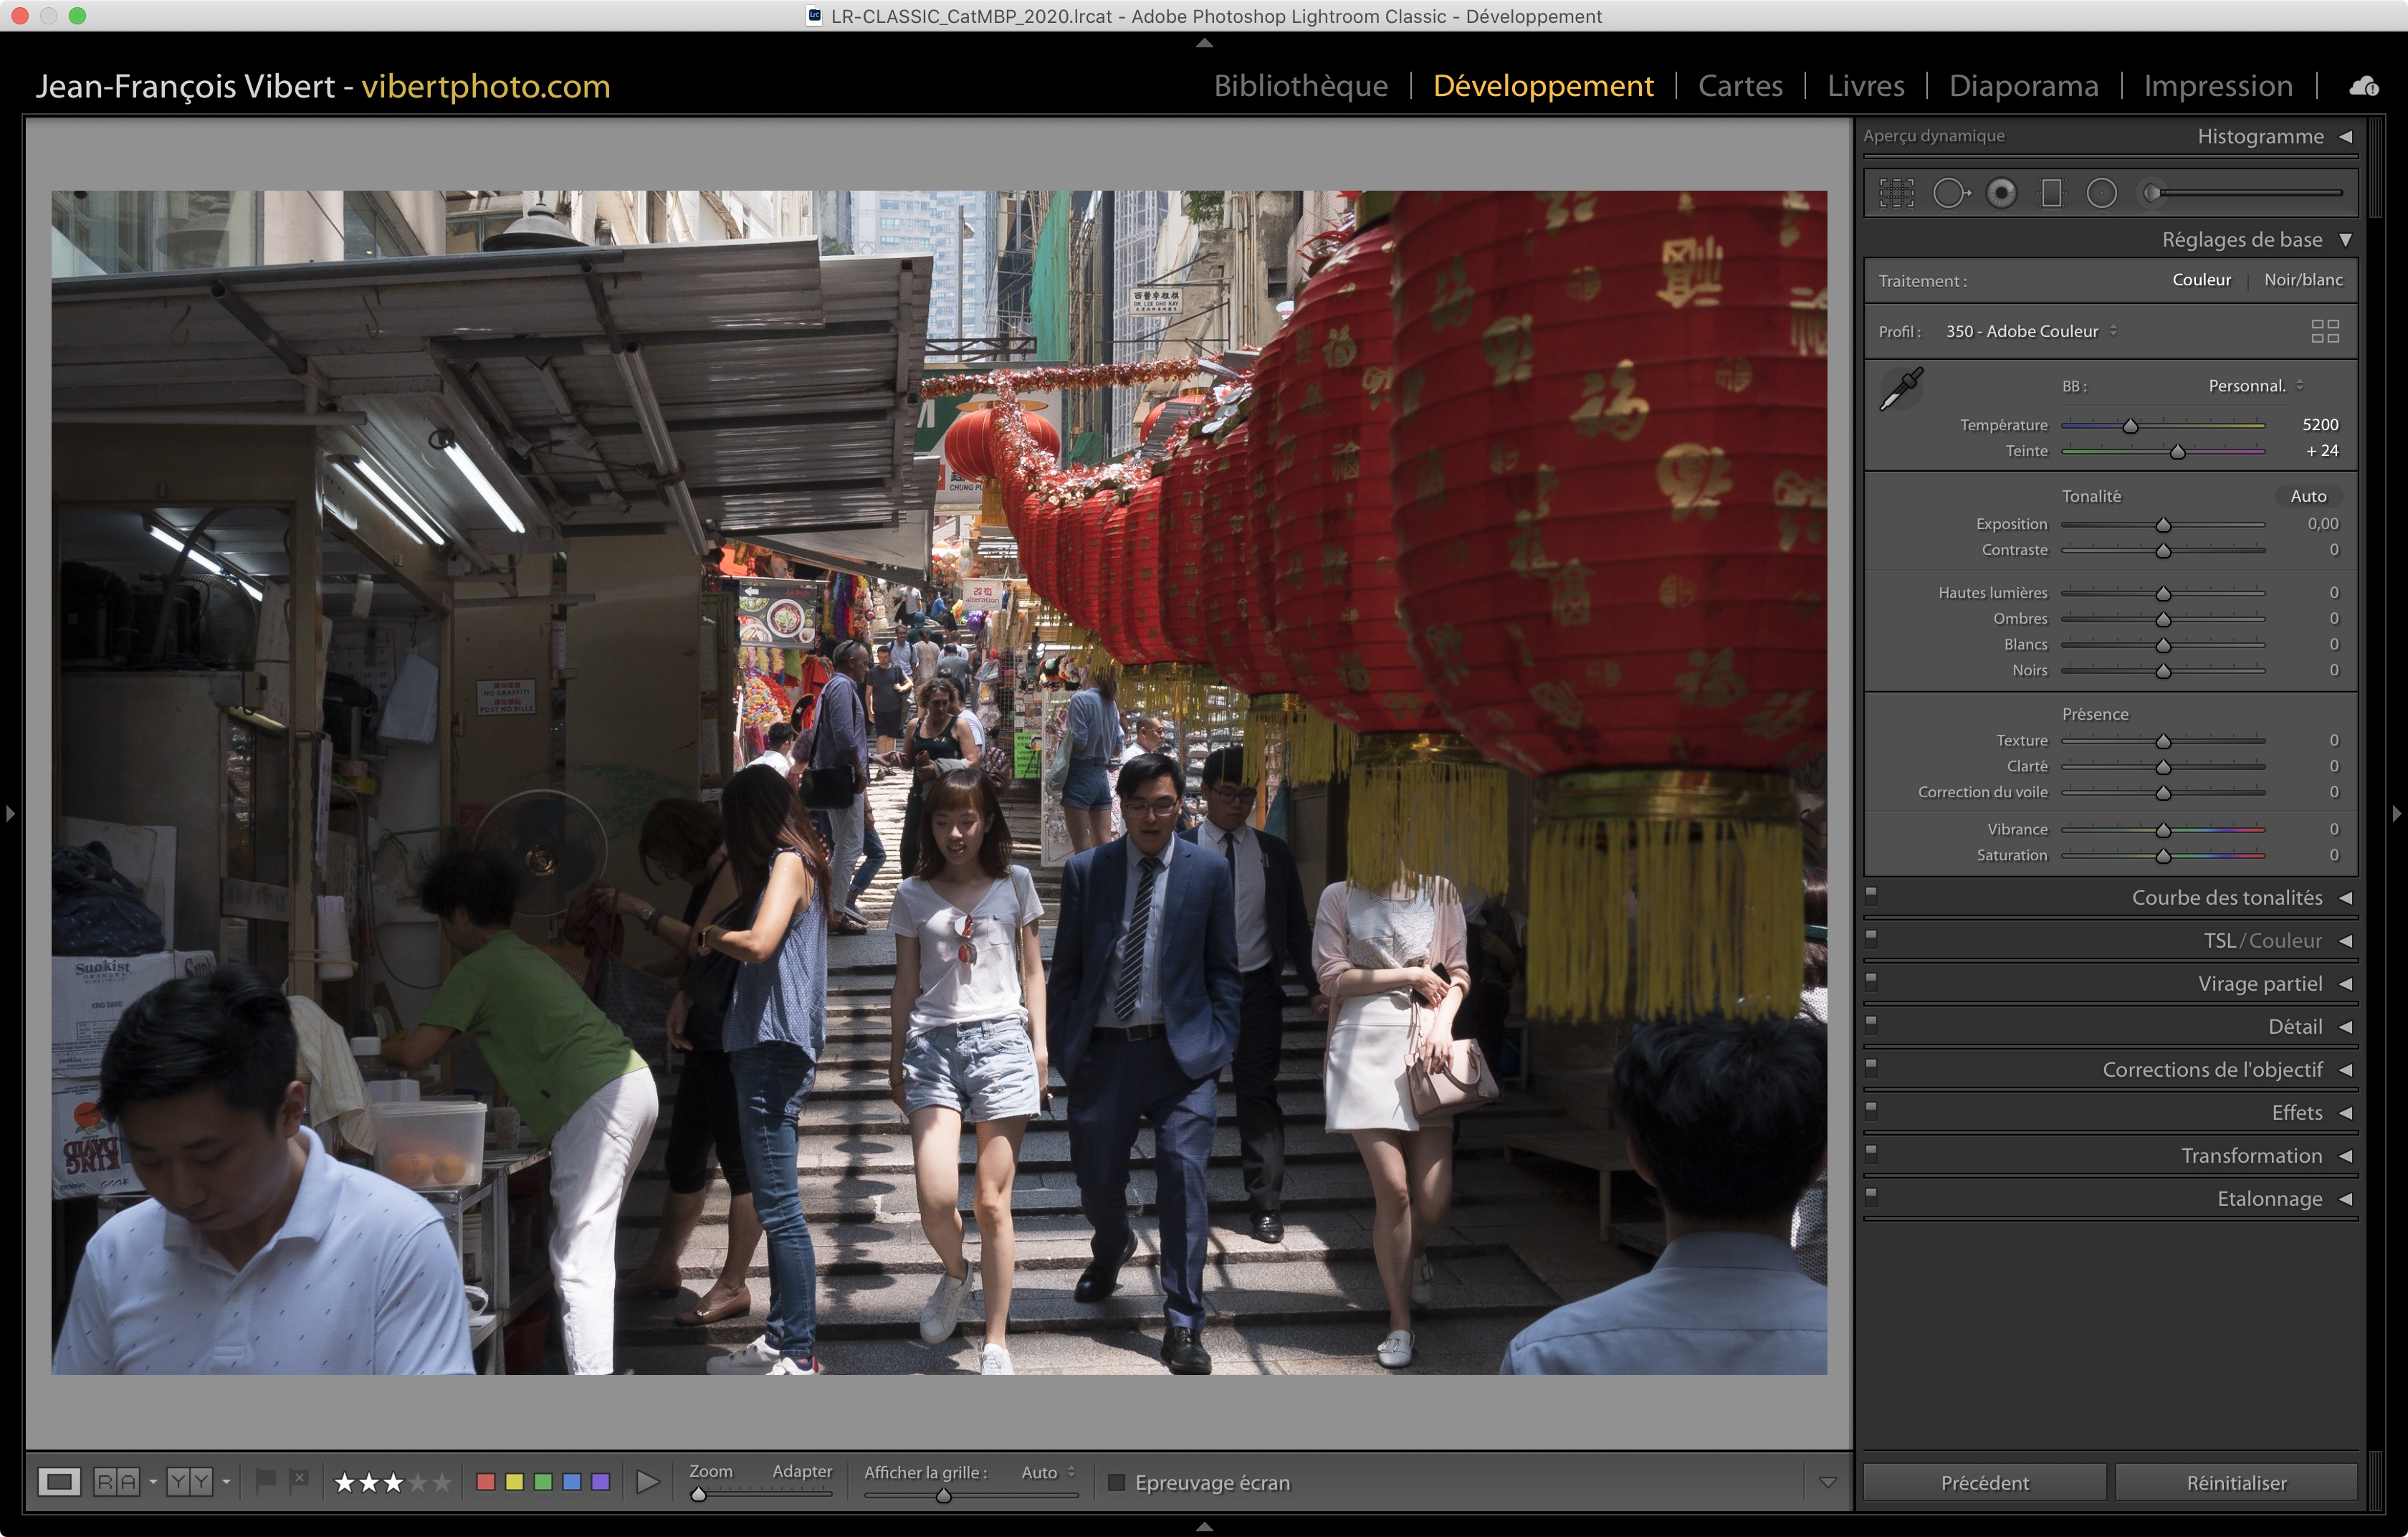Open the 350 - Adobe Couleur profile dropdown
Image resolution: width=2408 pixels, height=1537 pixels.
click(2030, 331)
